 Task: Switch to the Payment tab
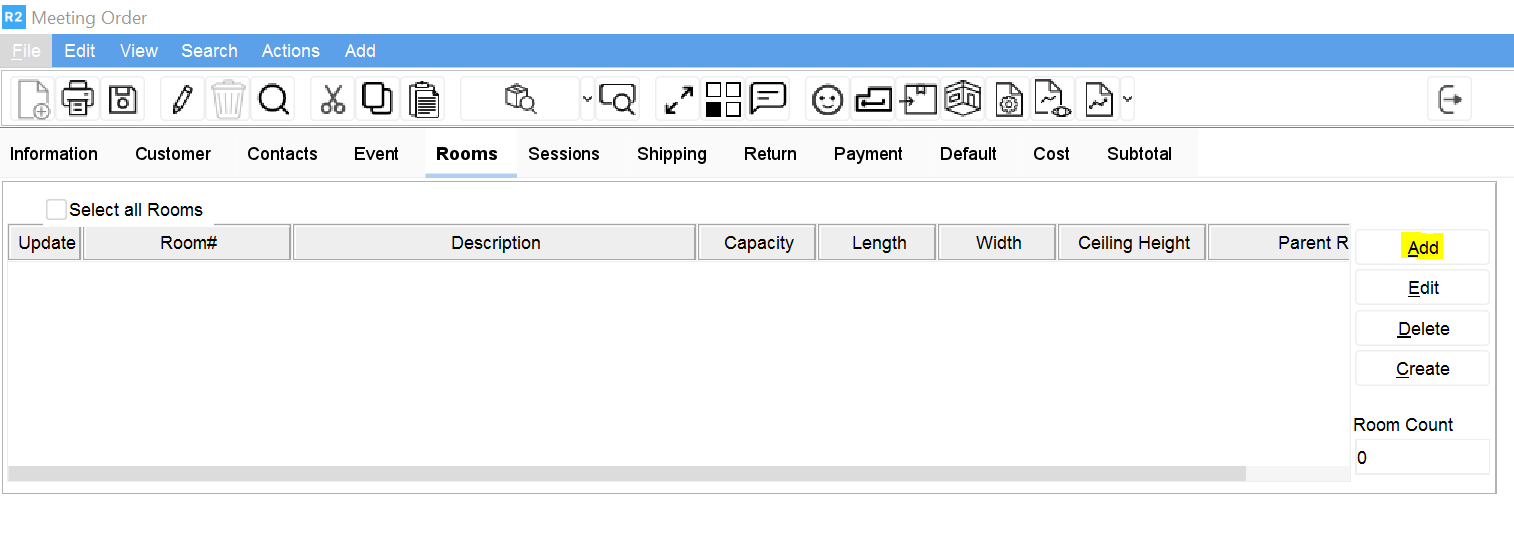868,154
